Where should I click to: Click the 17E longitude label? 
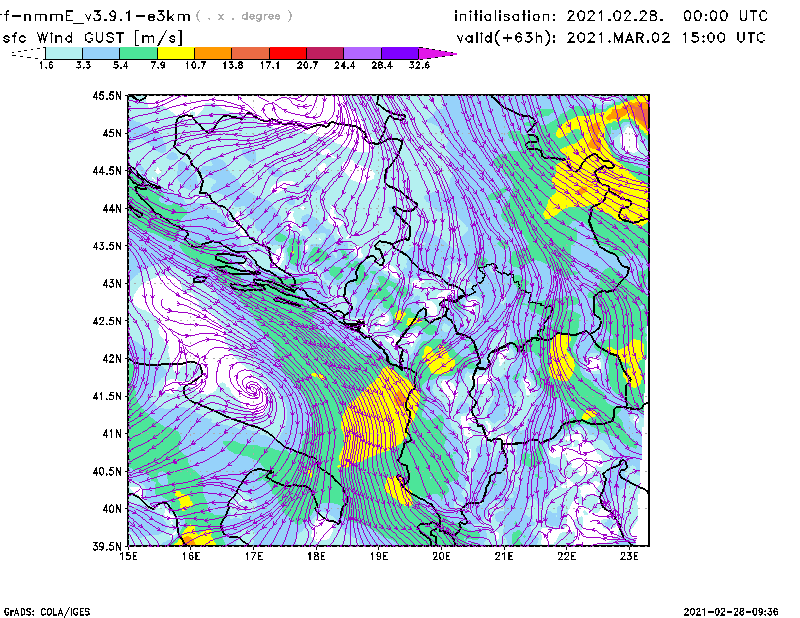point(254,556)
